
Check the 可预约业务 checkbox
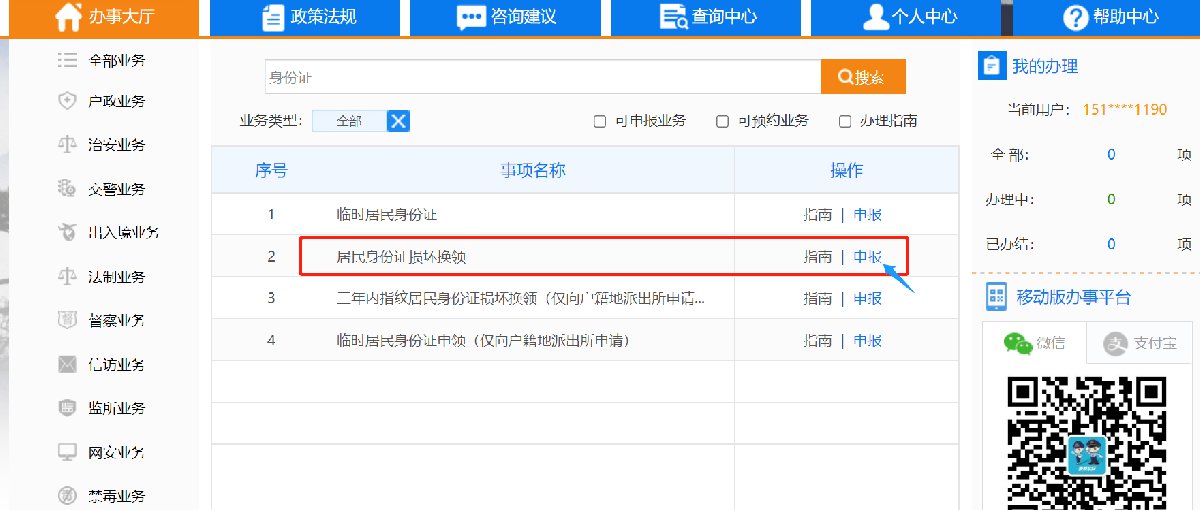[x=722, y=122]
